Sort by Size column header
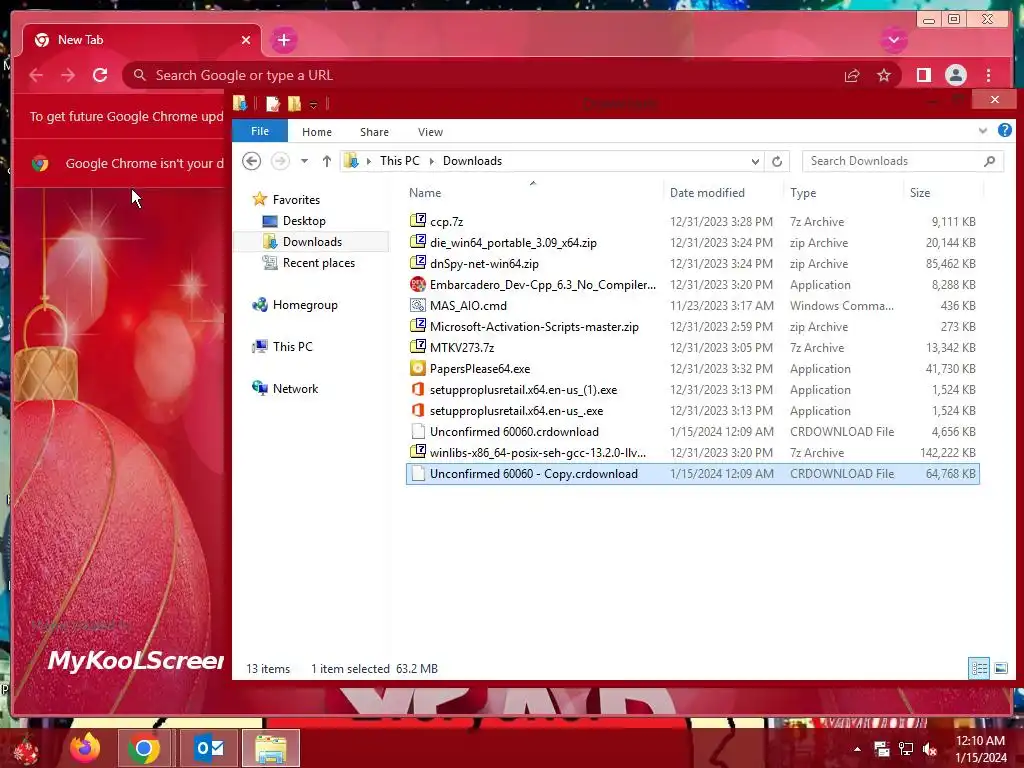Viewport: 1024px width, 768px height. [x=920, y=193]
